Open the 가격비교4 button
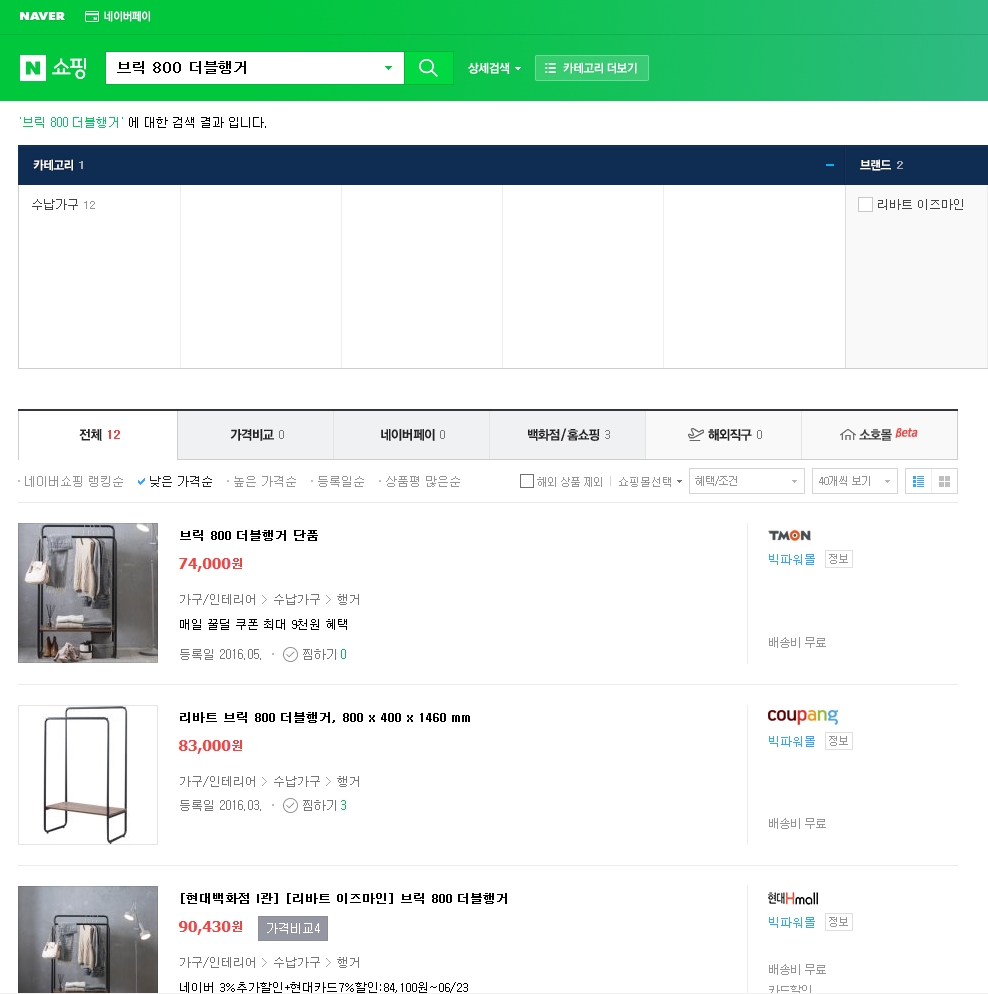 click(x=292, y=928)
